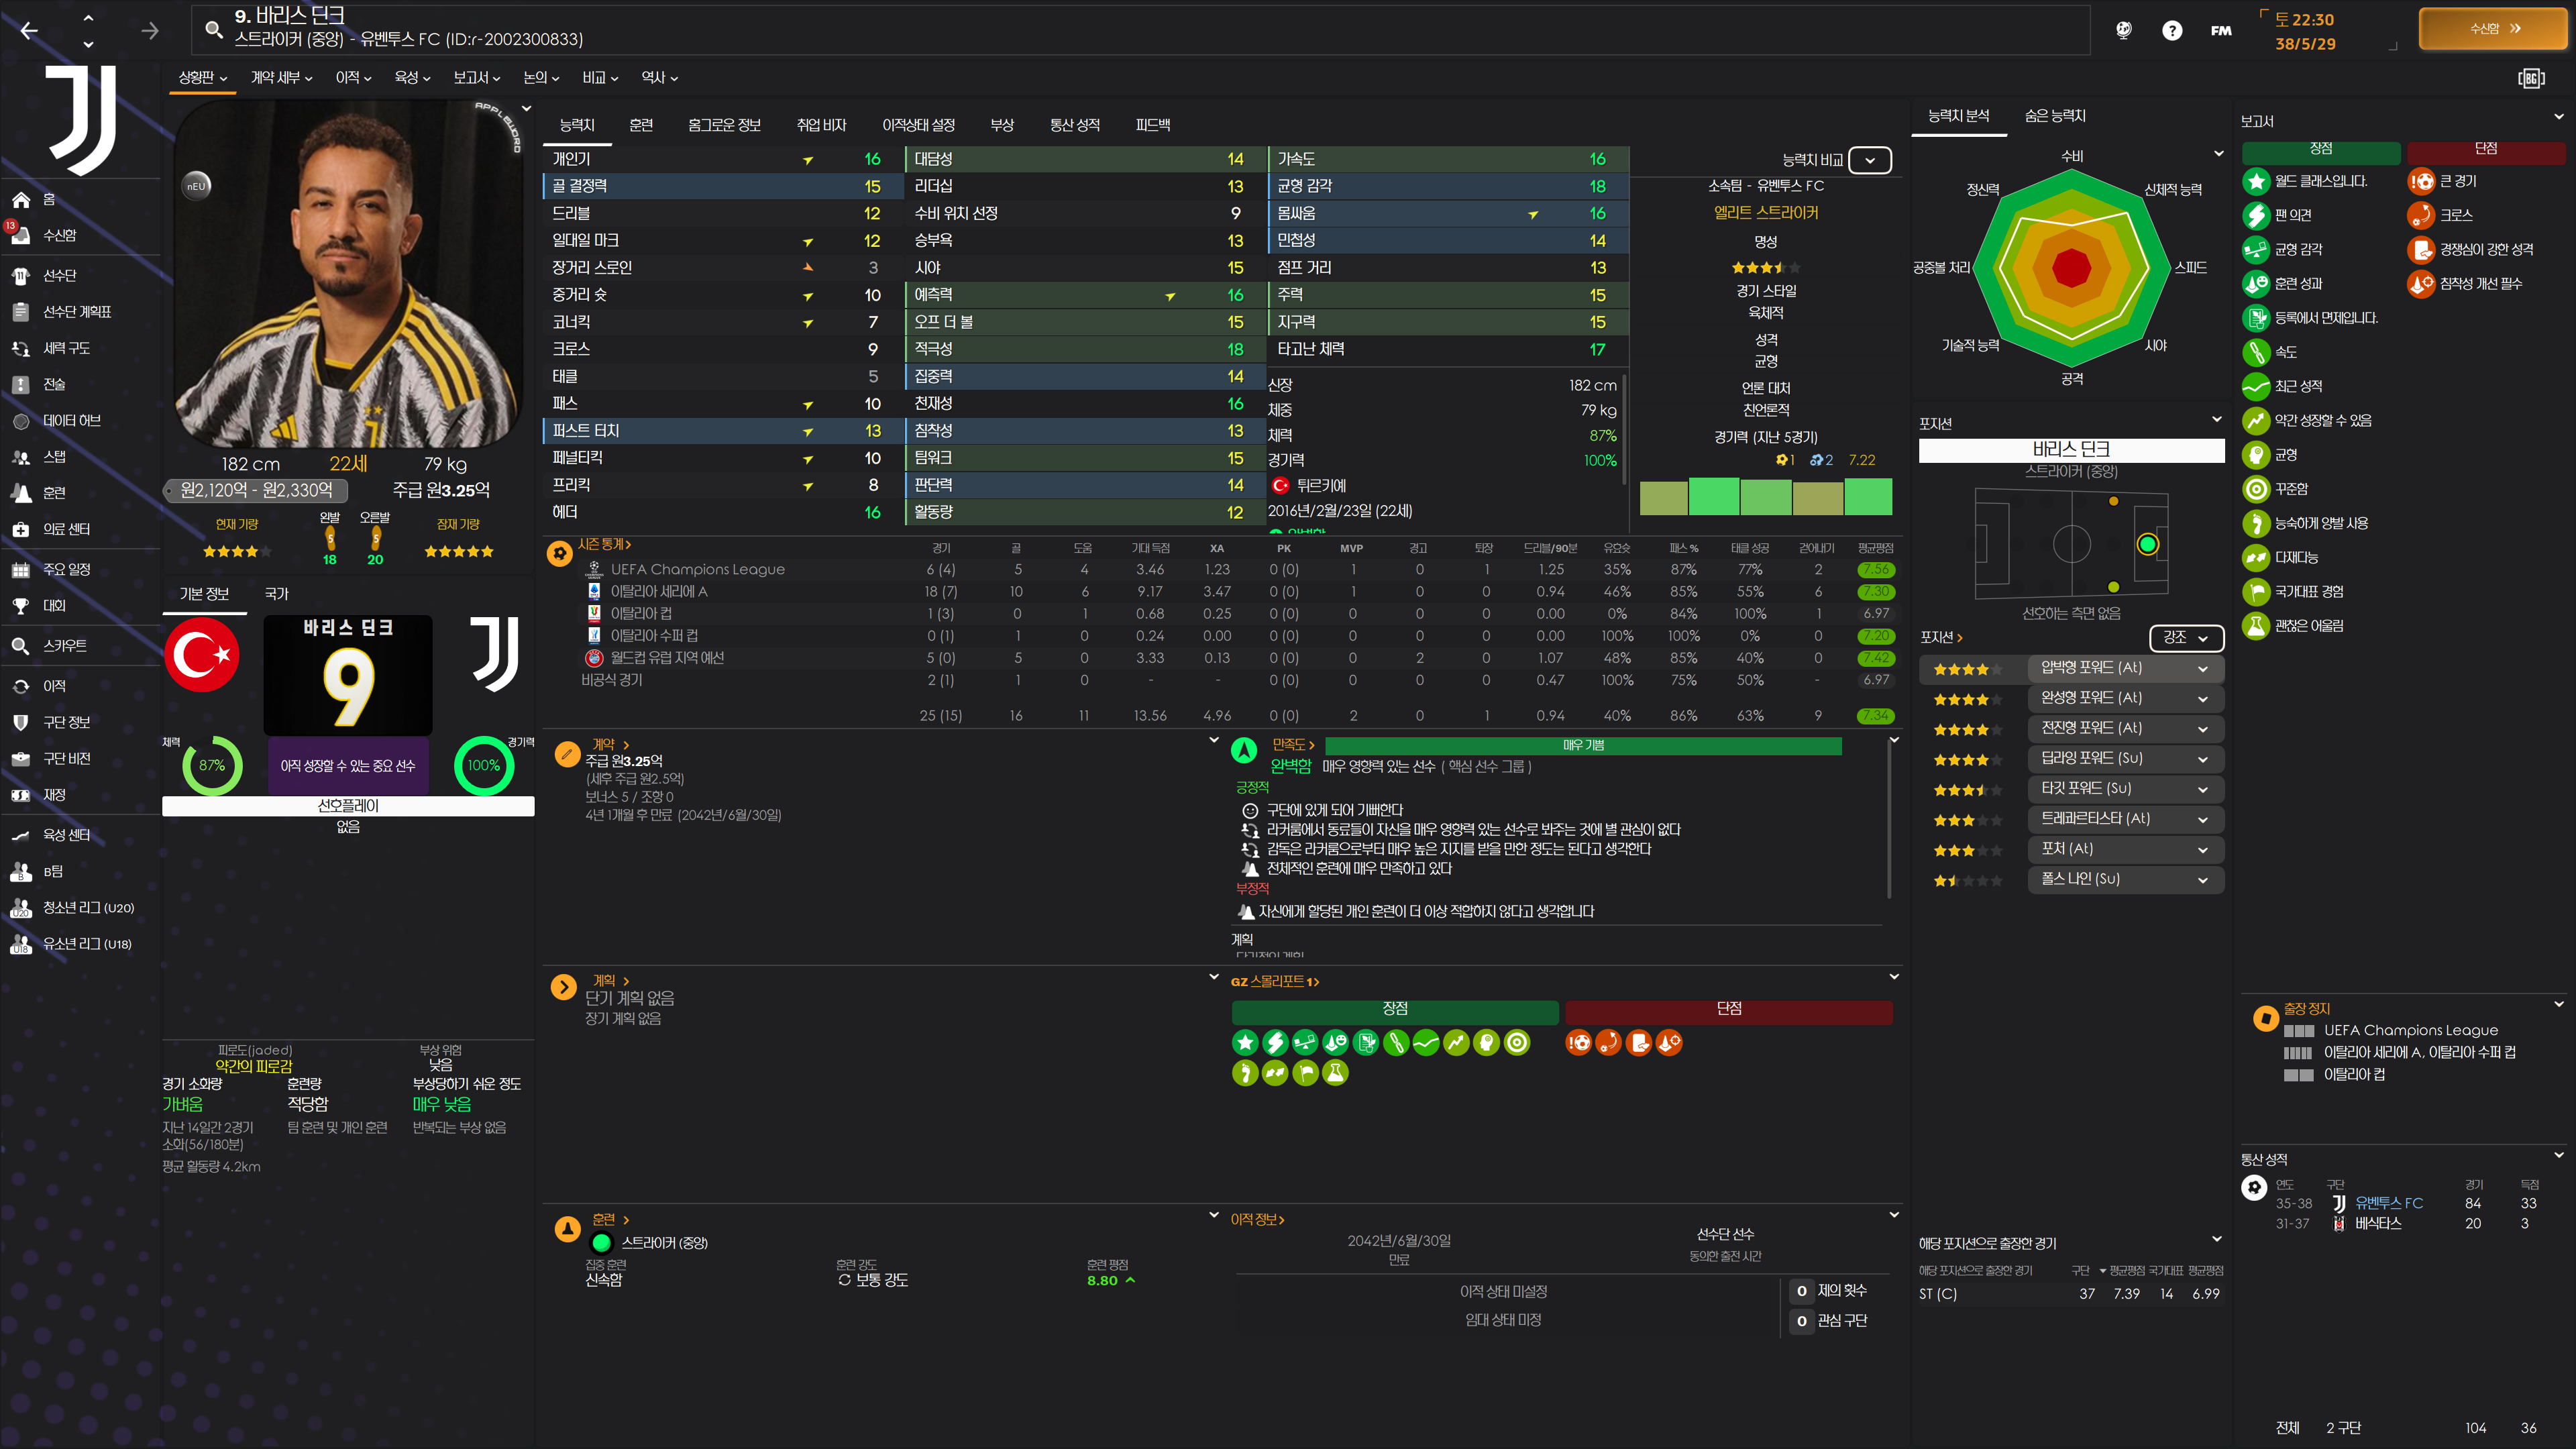
Task: Open the 훈련 training sidebar item
Action: [54, 493]
